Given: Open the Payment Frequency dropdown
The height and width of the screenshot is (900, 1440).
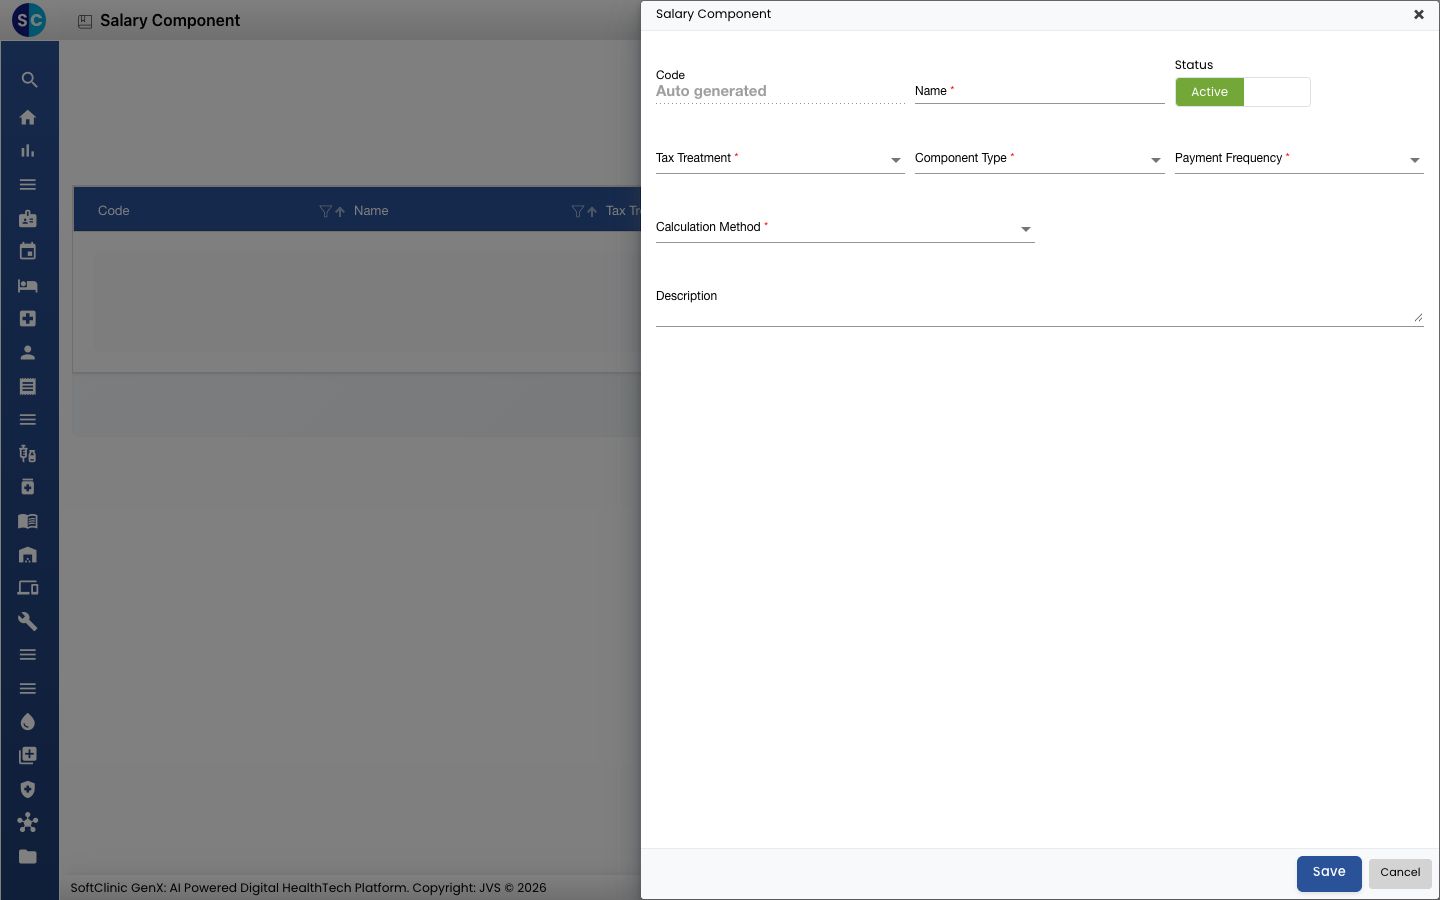Looking at the screenshot, I should click(x=1299, y=159).
